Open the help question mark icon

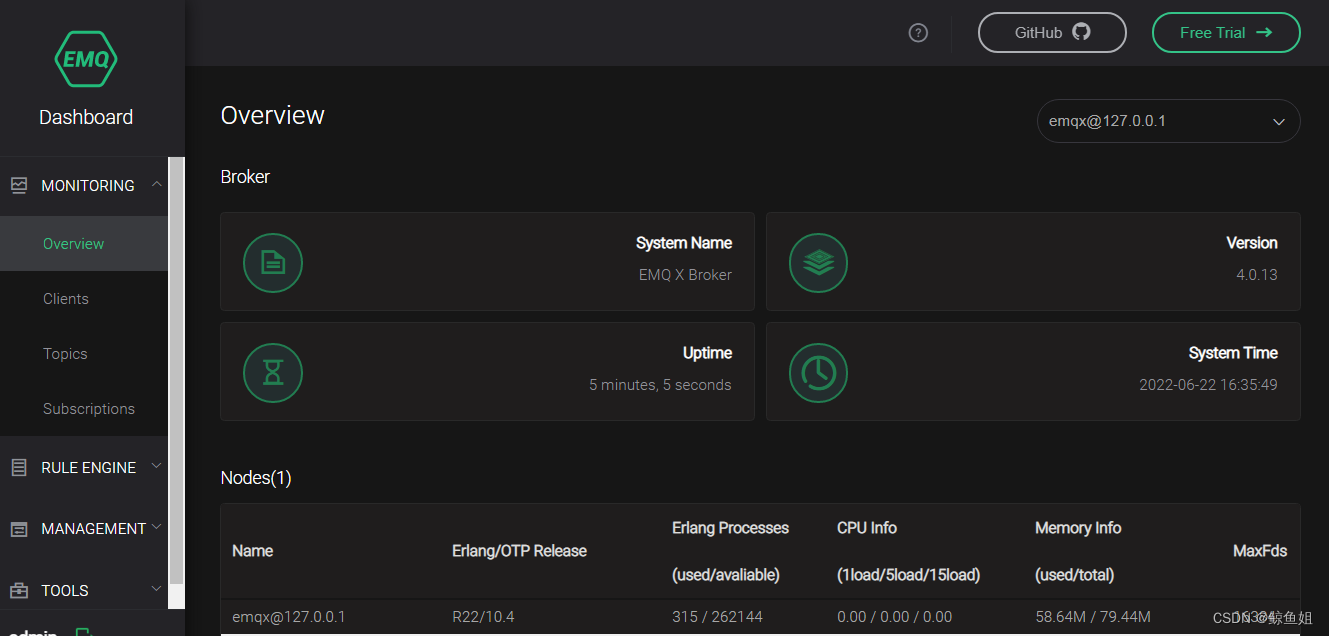(x=918, y=33)
